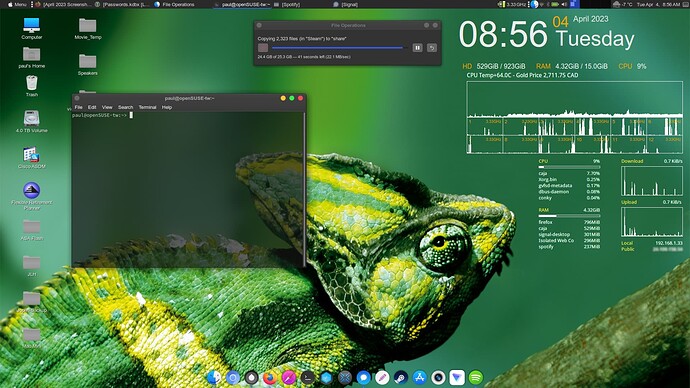
Task: Open the Edit menu in terminal
Action: (x=92, y=107)
